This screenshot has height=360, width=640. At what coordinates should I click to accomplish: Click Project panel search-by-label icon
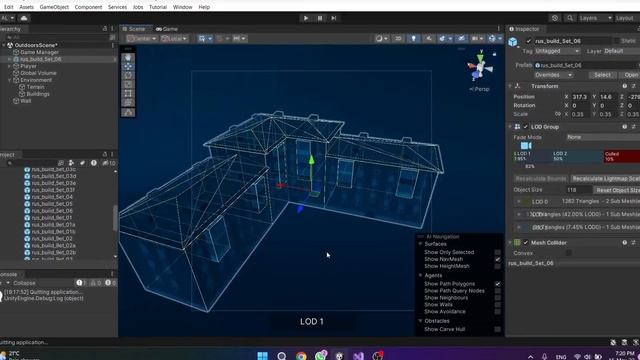[82, 163]
